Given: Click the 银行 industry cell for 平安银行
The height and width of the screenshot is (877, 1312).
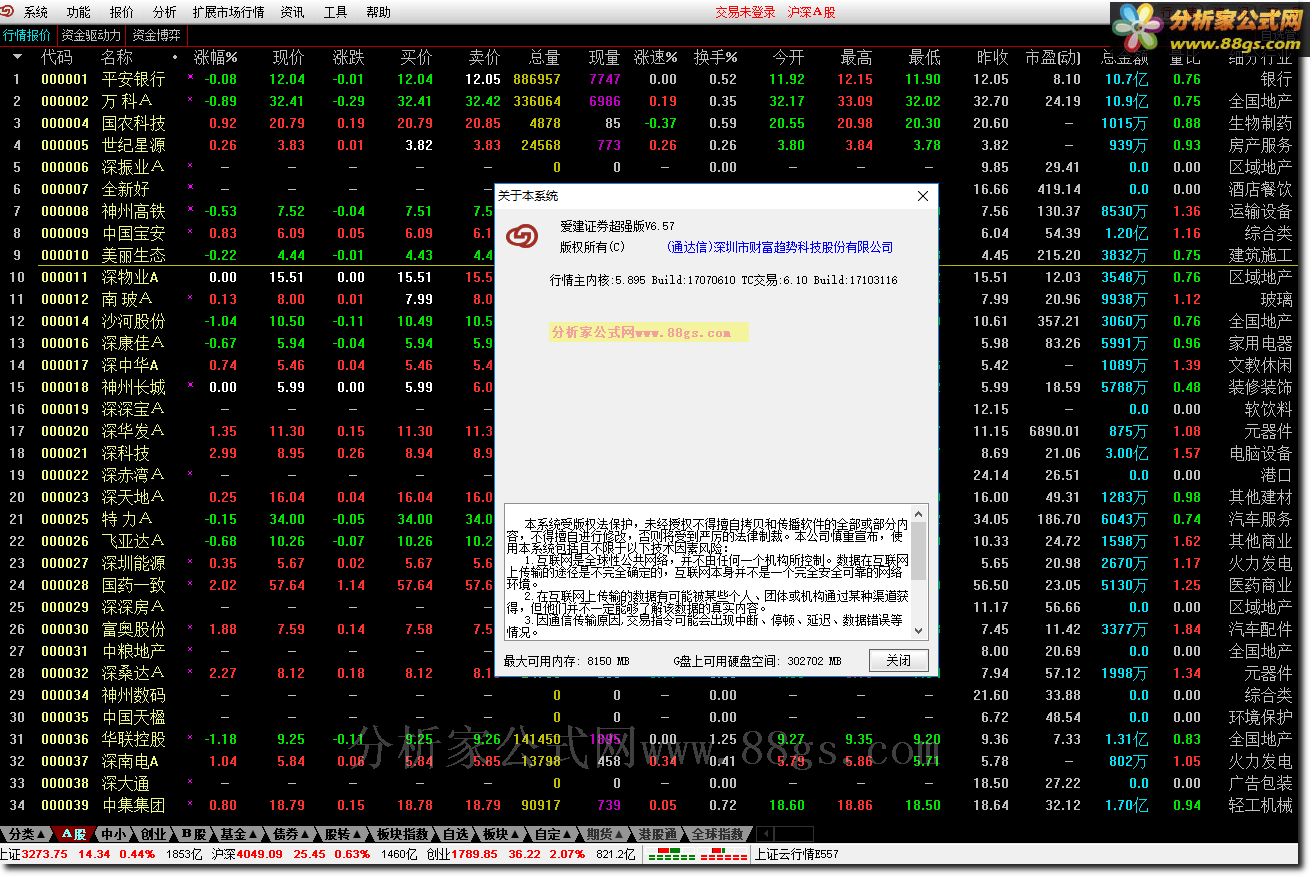Looking at the screenshot, I should [x=1276, y=79].
